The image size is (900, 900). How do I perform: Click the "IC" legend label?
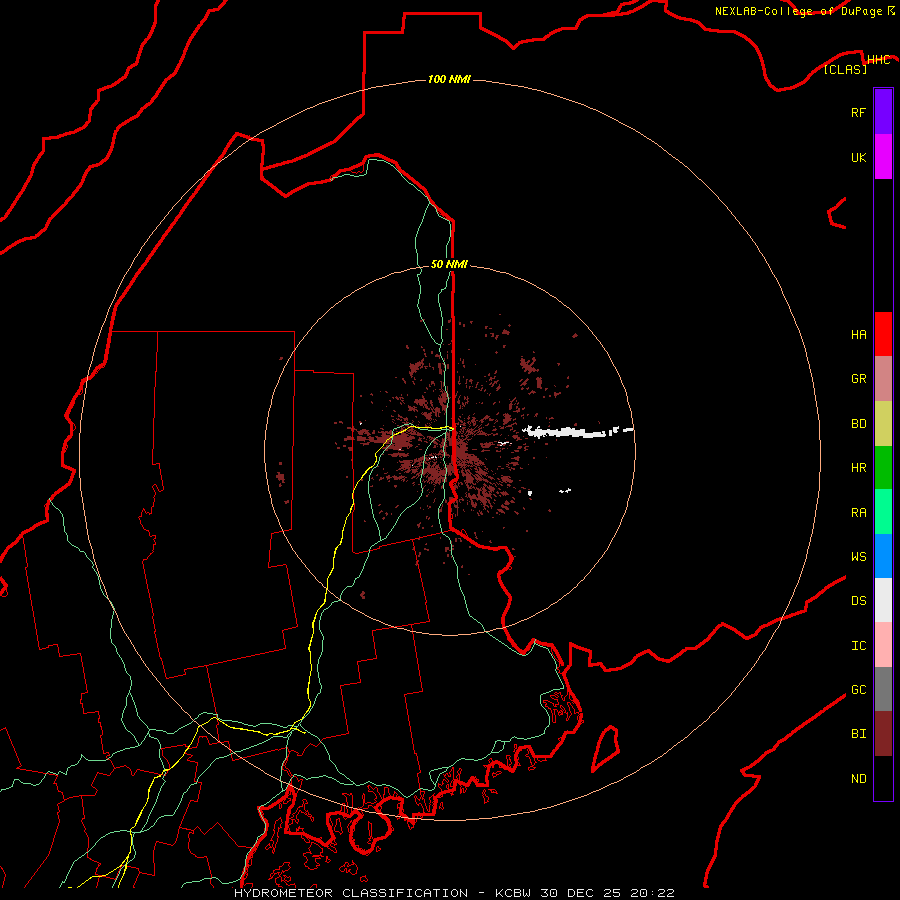click(x=858, y=646)
